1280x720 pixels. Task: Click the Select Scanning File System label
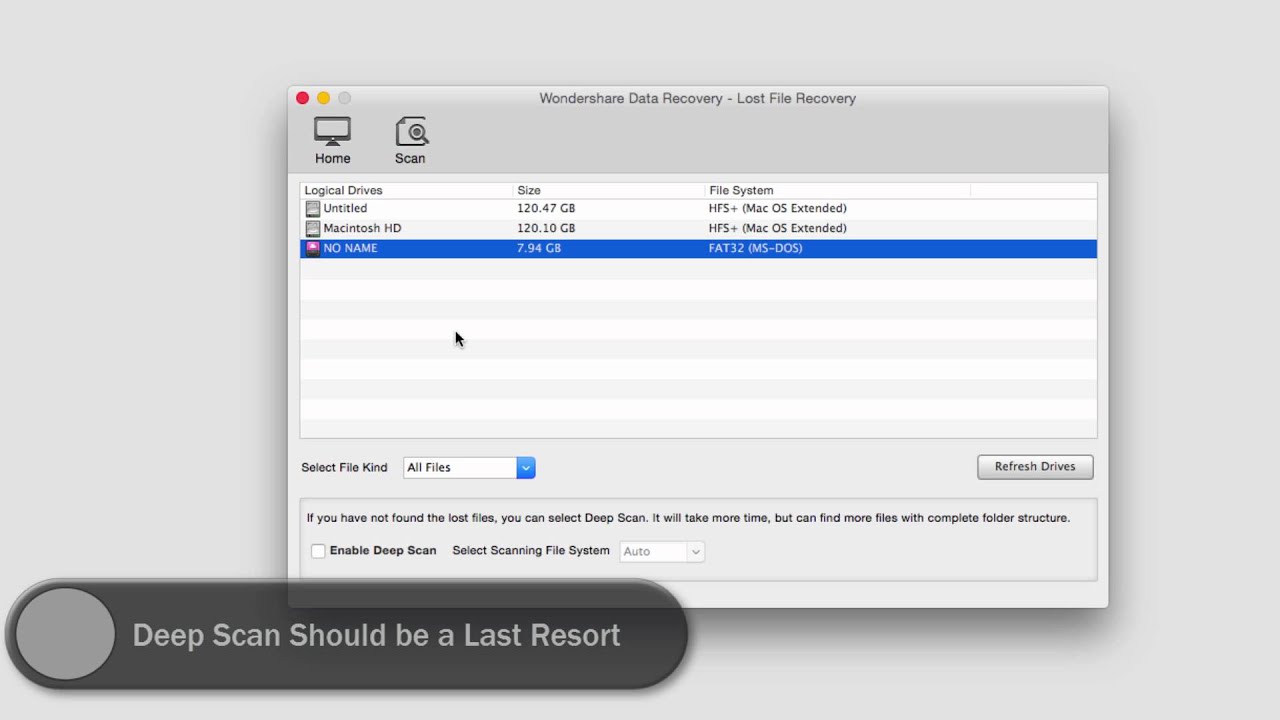click(531, 551)
